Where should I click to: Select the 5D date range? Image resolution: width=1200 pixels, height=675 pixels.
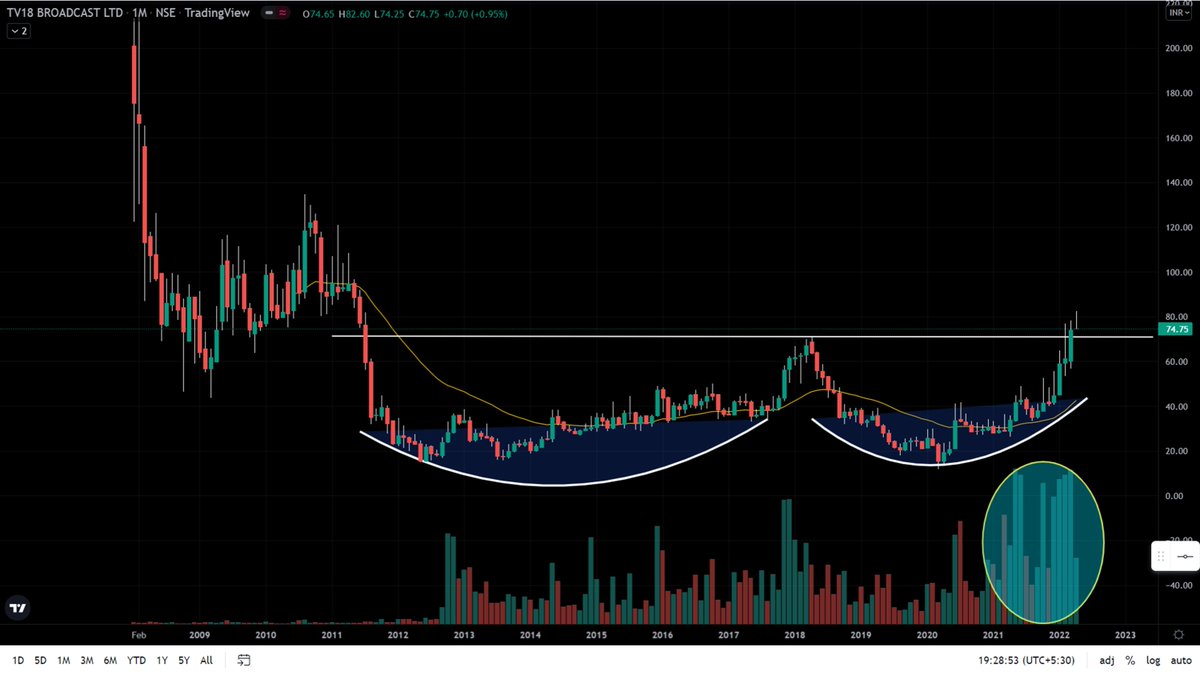[x=40, y=661]
